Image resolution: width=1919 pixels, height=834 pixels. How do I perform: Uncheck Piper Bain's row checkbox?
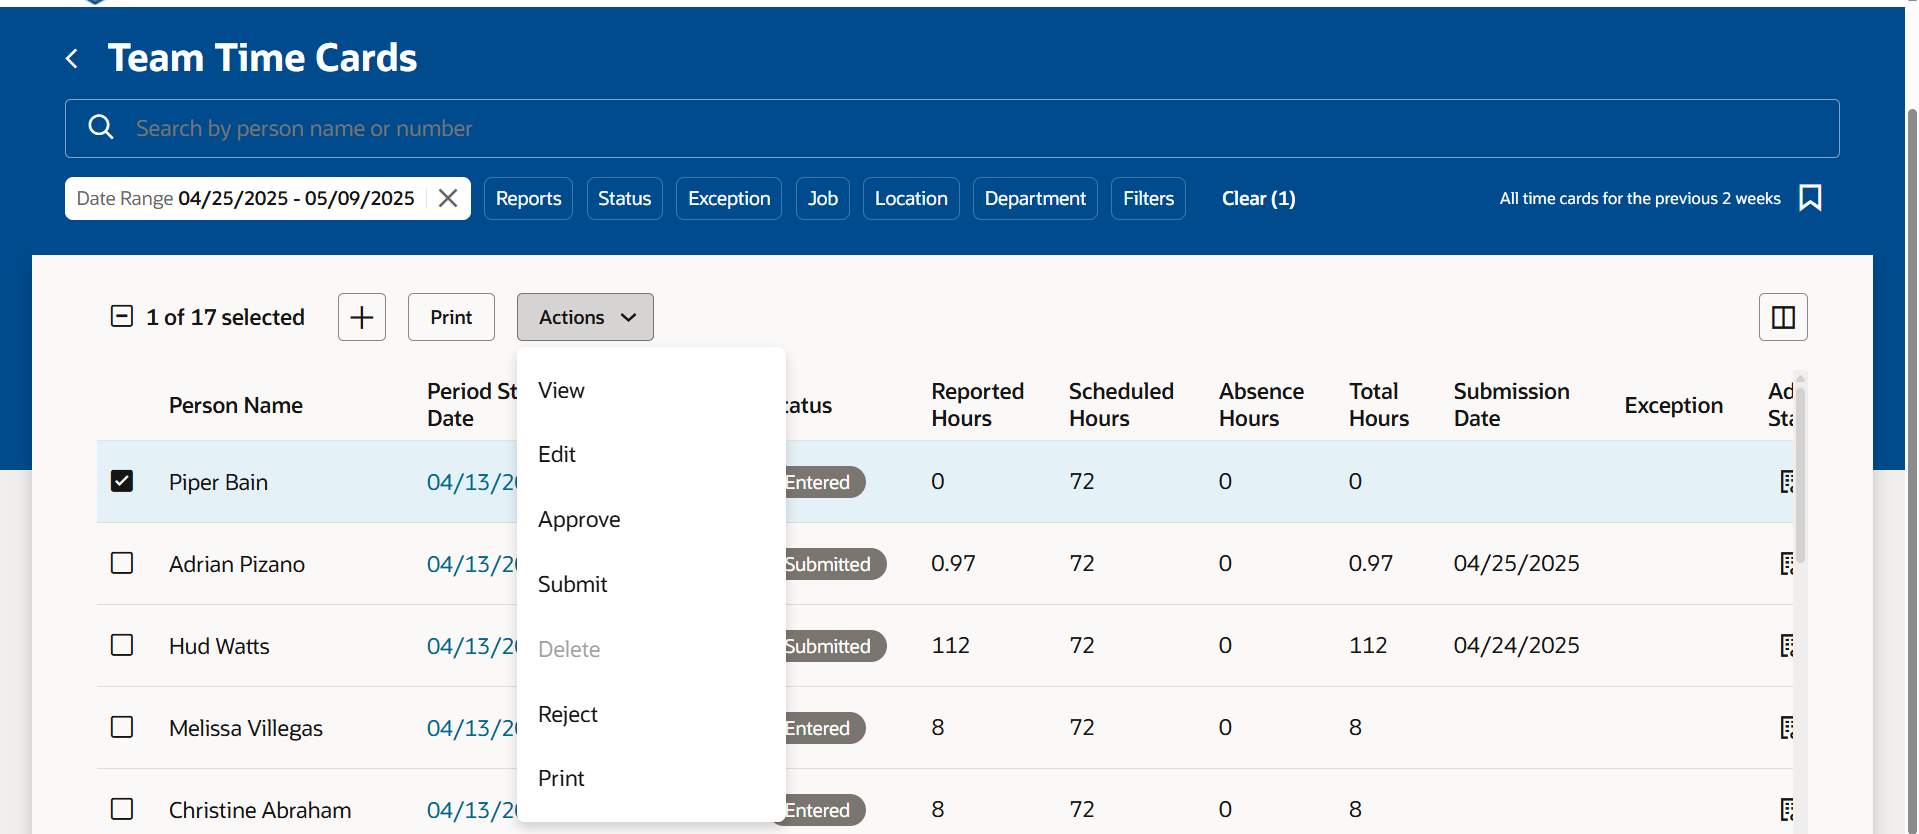point(122,481)
